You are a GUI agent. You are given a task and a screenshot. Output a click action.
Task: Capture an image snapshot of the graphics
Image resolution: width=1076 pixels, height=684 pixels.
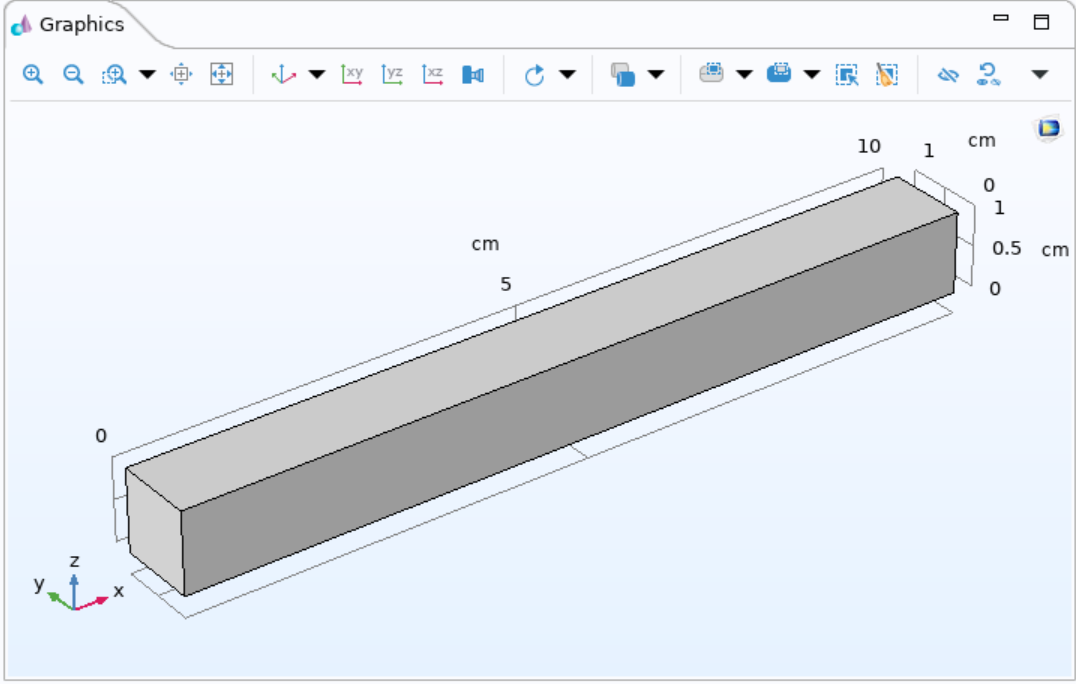(710, 74)
